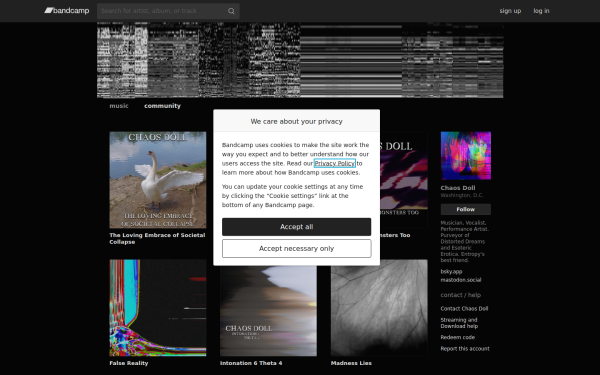Open the log in link
This screenshot has width=600, height=375.
click(x=541, y=11)
